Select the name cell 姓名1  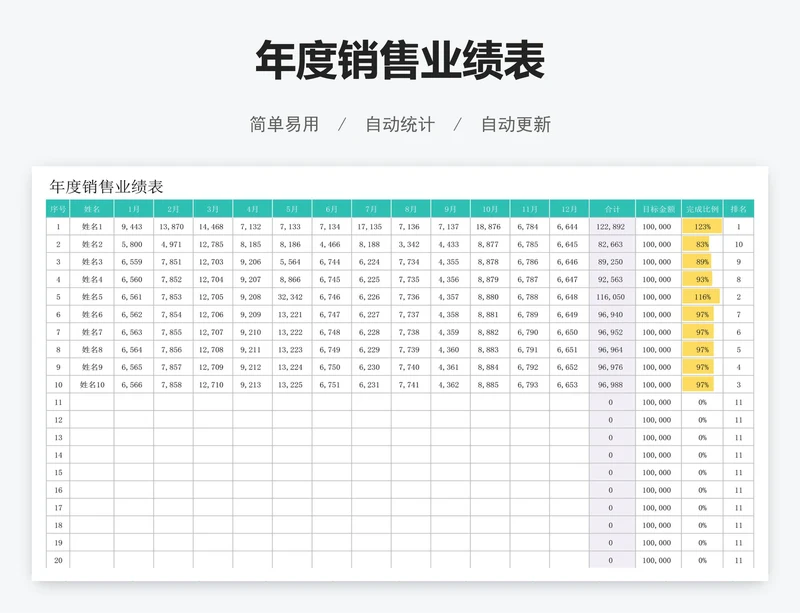coord(92,227)
